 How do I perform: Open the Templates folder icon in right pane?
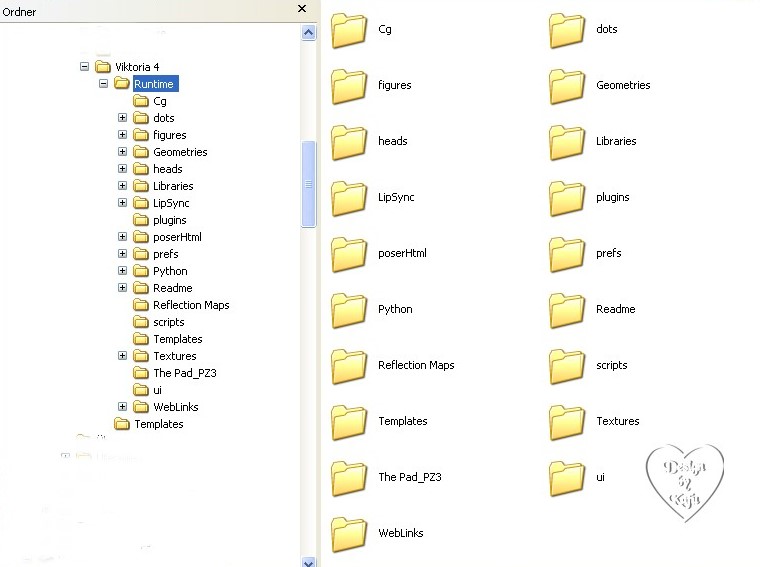click(349, 423)
